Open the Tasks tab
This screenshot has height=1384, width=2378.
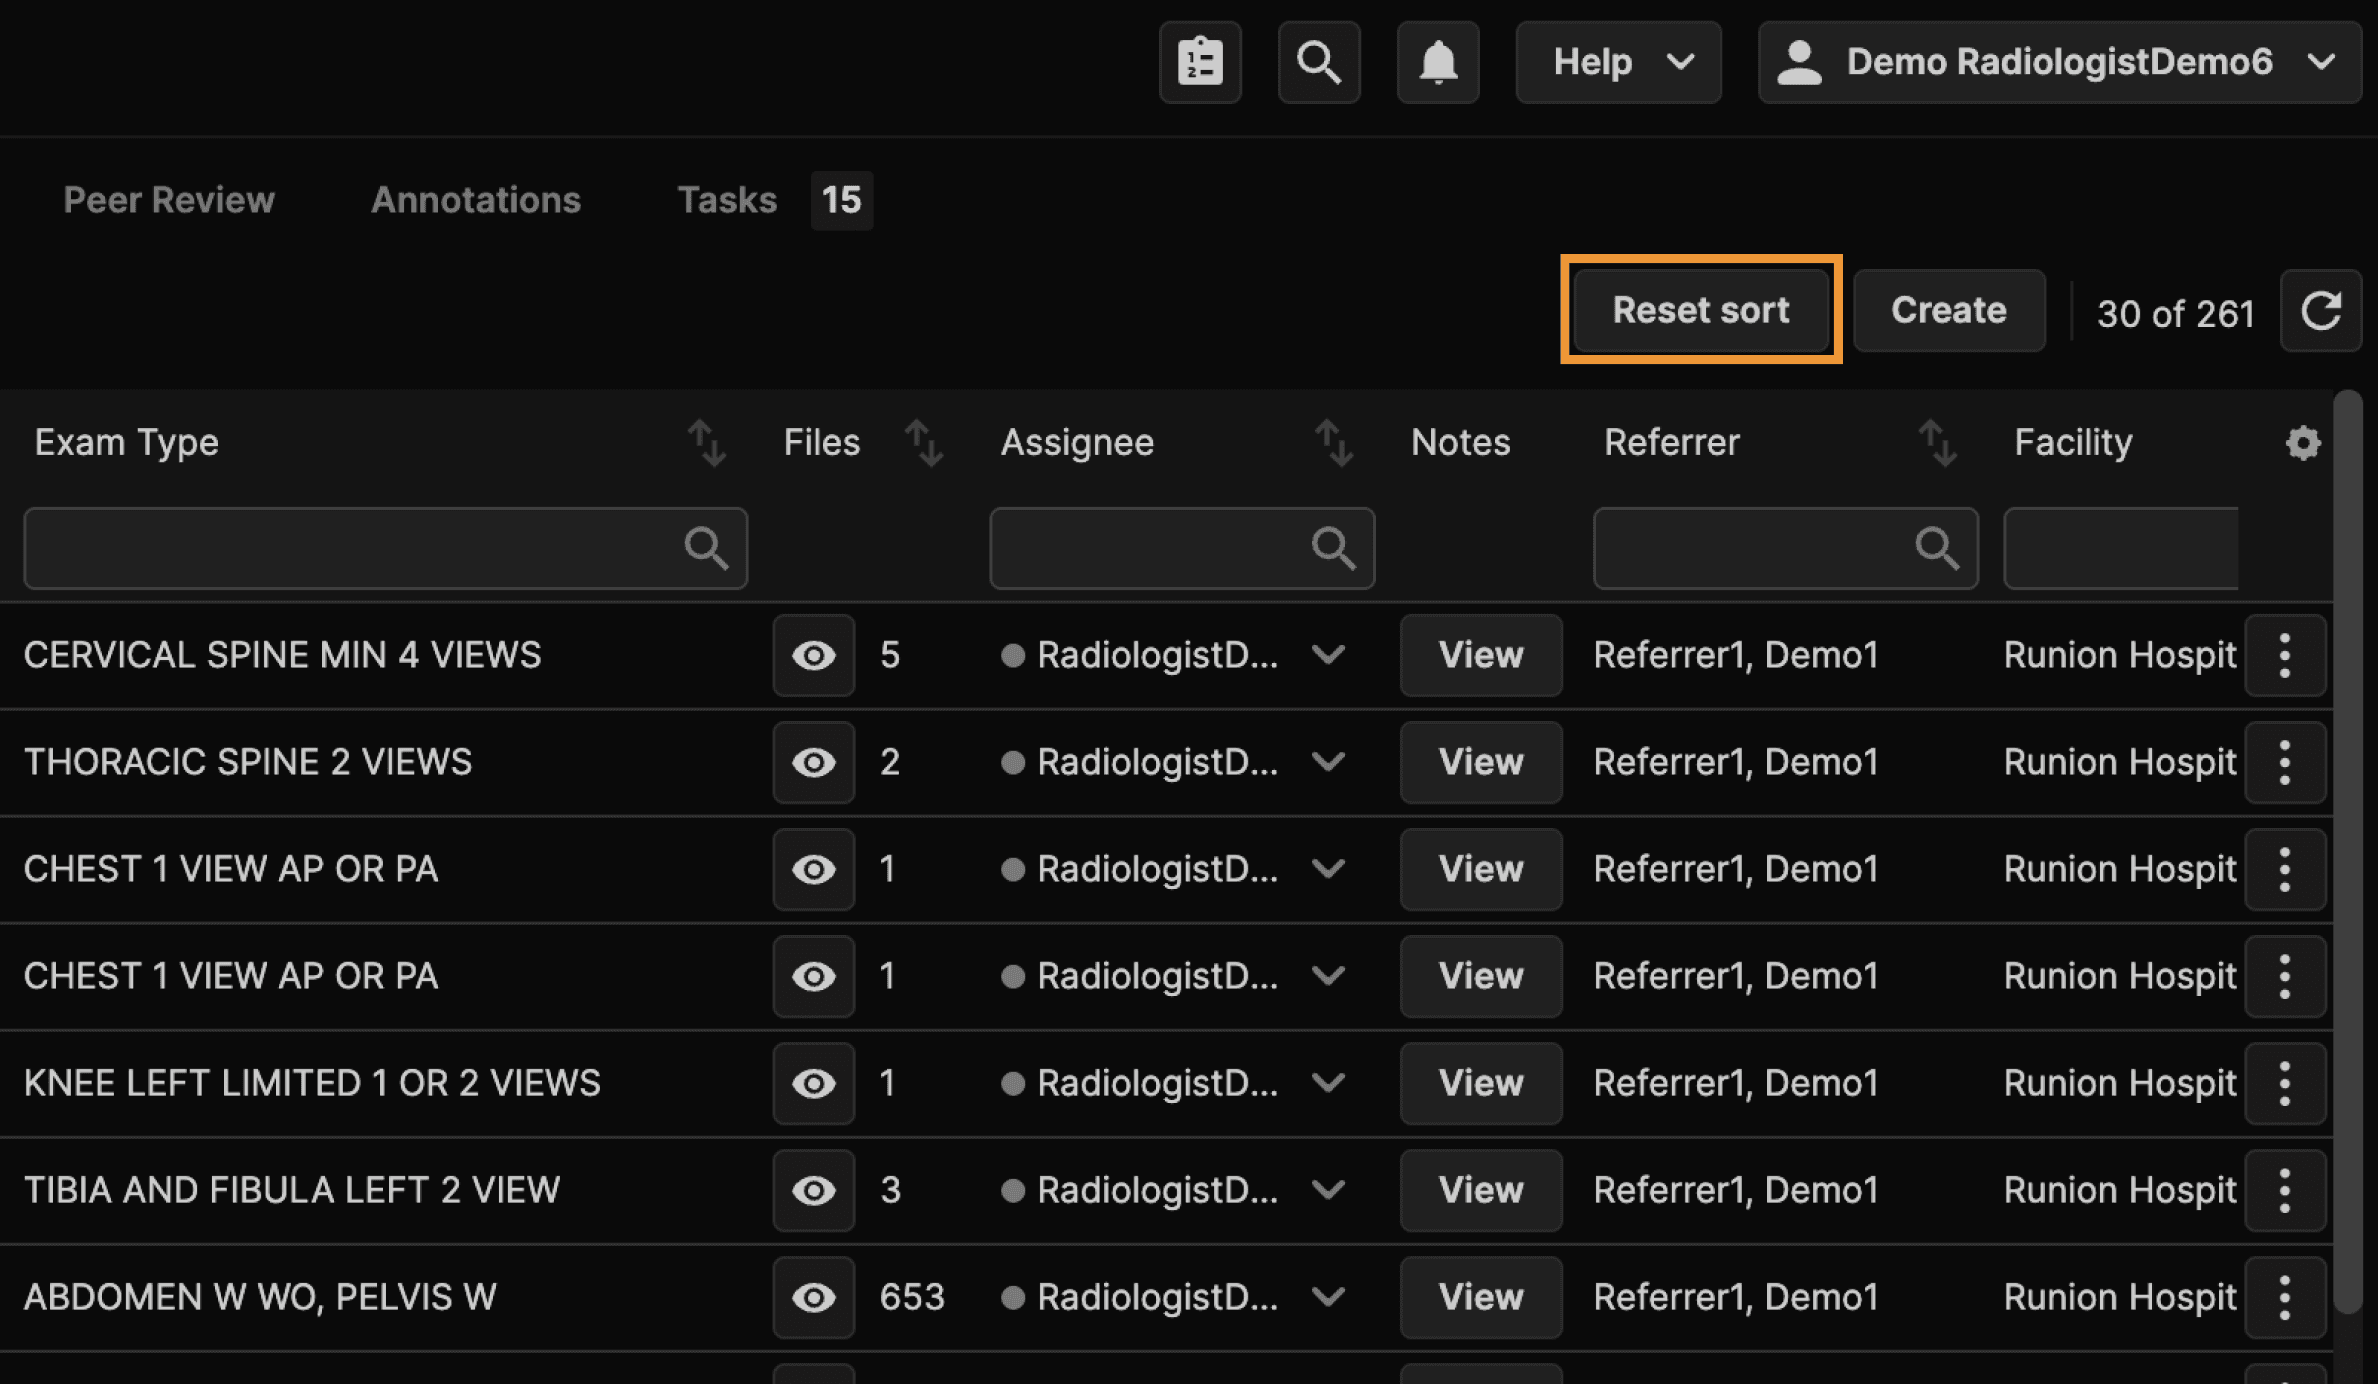[x=727, y=200]
